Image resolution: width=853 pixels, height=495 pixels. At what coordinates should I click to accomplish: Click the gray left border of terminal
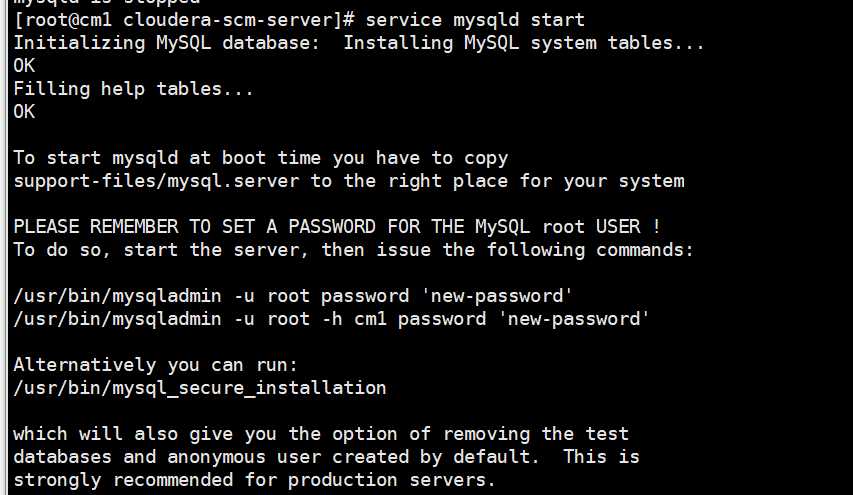click(x=4, y=248)
